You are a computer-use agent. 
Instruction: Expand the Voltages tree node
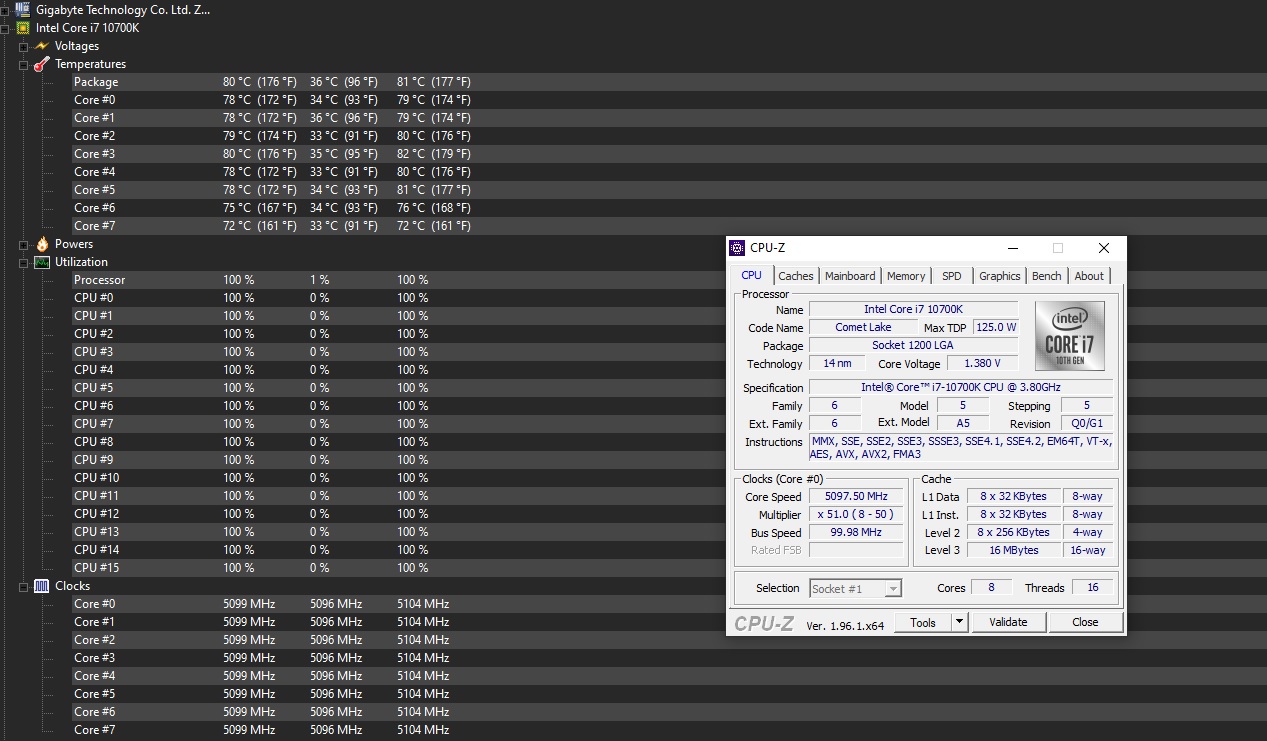click(x=23, y=46)
